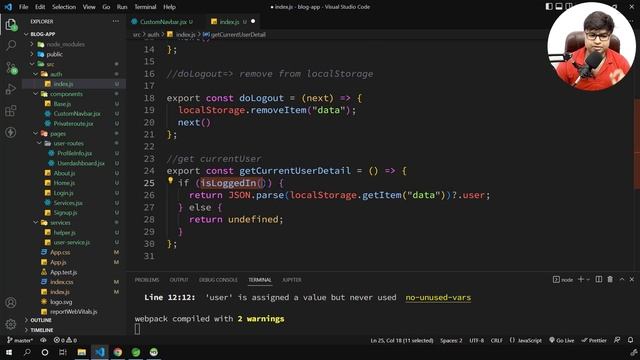This screenshot has width=640, height=360.
Task: Click errors and warnings count in status bar
Action: 65,340
